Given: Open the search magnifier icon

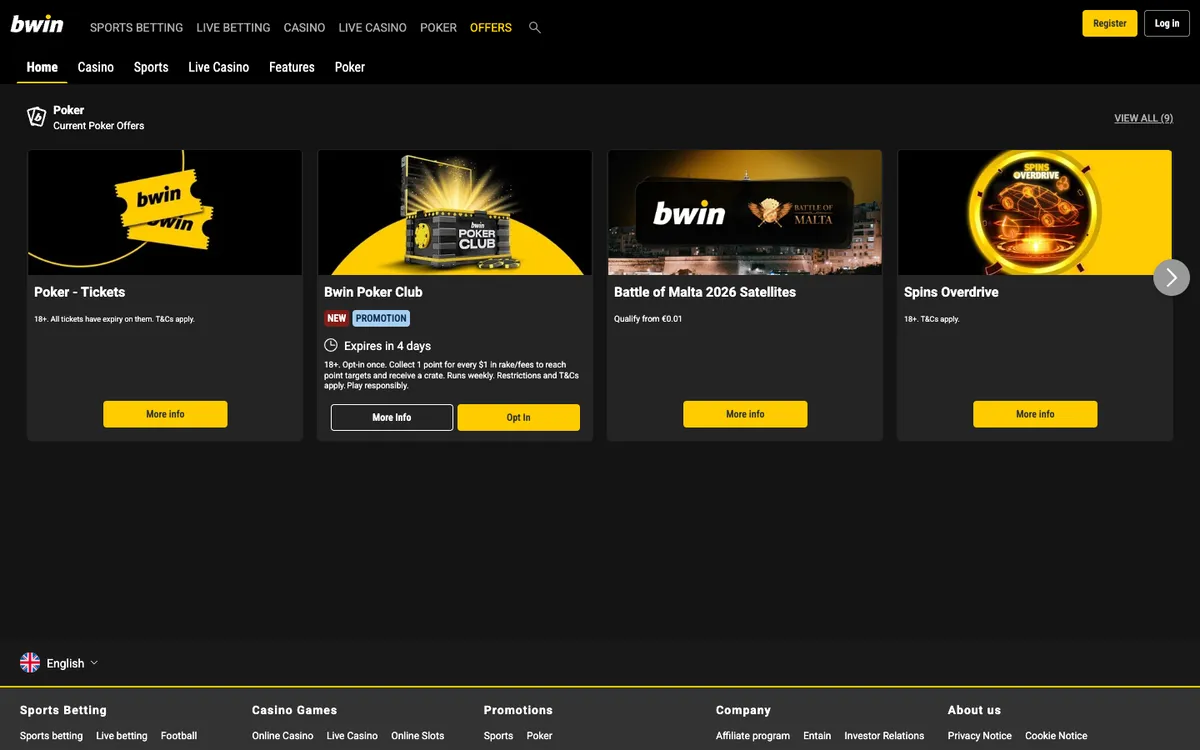Looking at the screenshot, I should (535, 28).
